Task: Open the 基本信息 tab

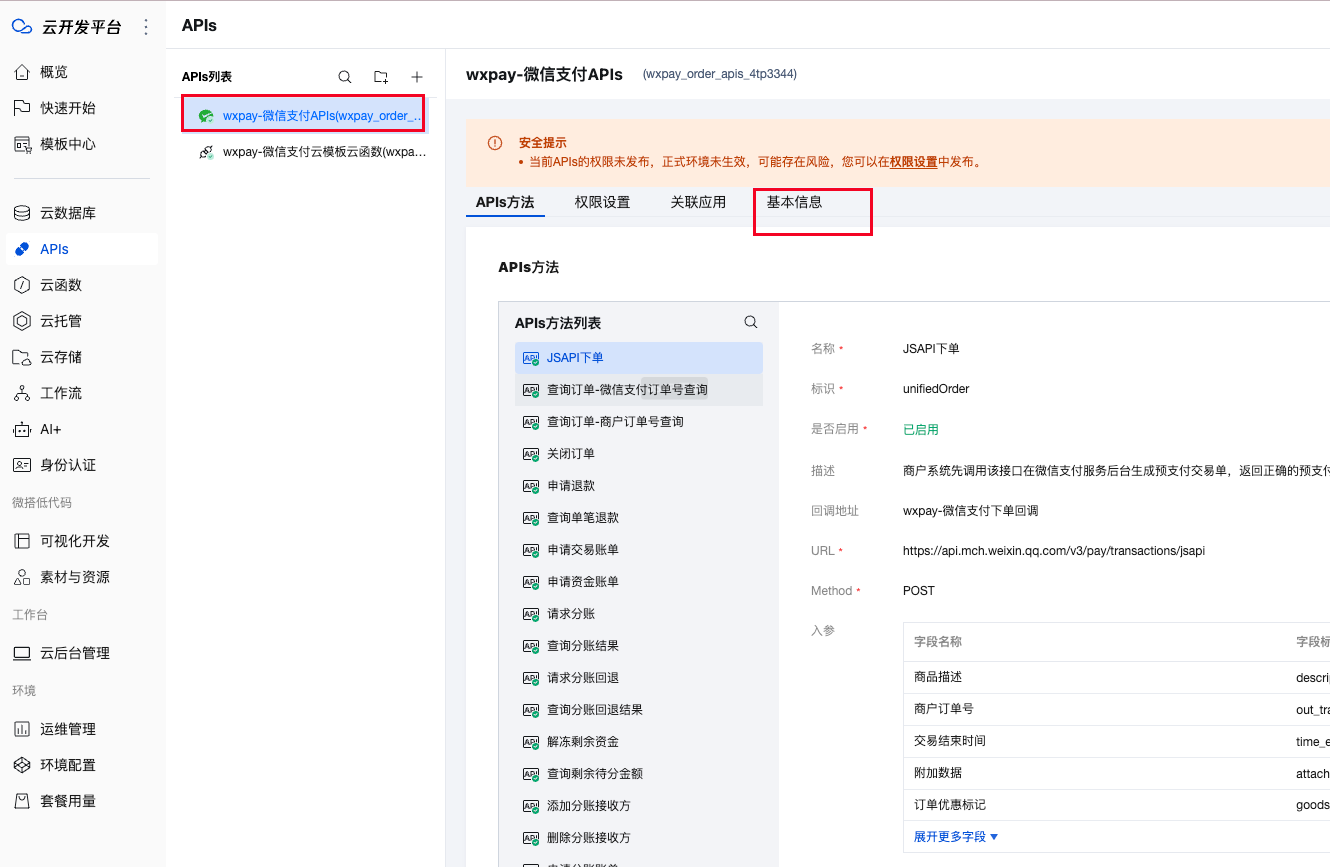Action: (795, 202)
